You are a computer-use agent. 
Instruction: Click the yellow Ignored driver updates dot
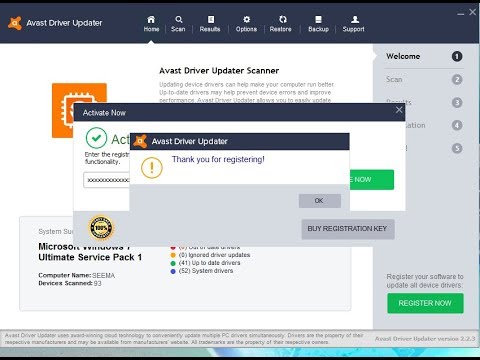173,255
